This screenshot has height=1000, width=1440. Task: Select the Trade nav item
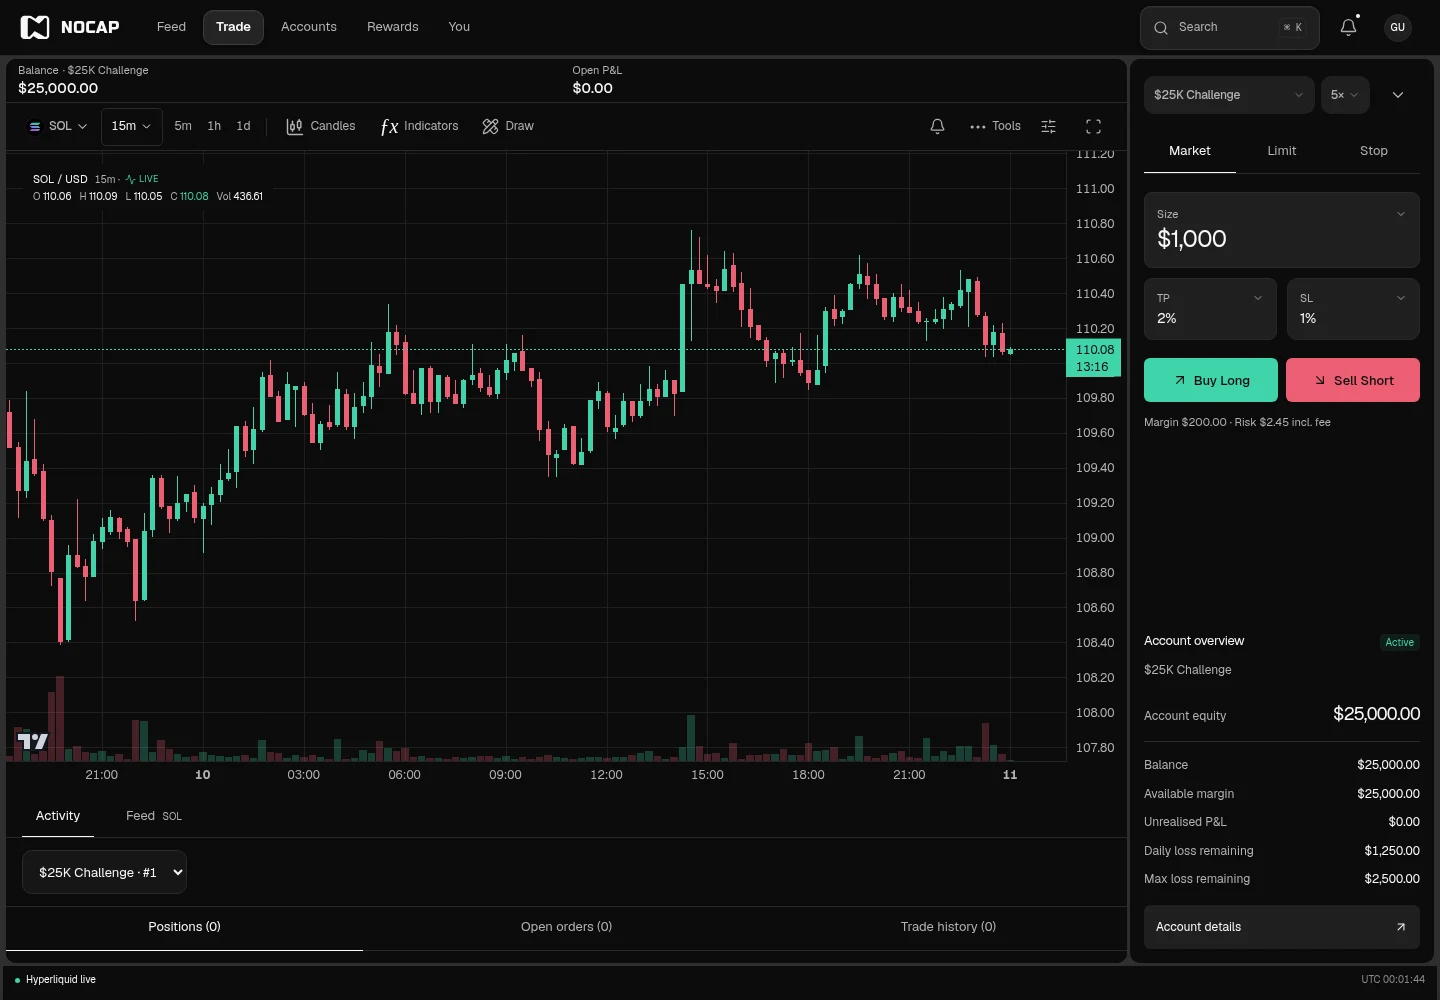coord(233,27)
